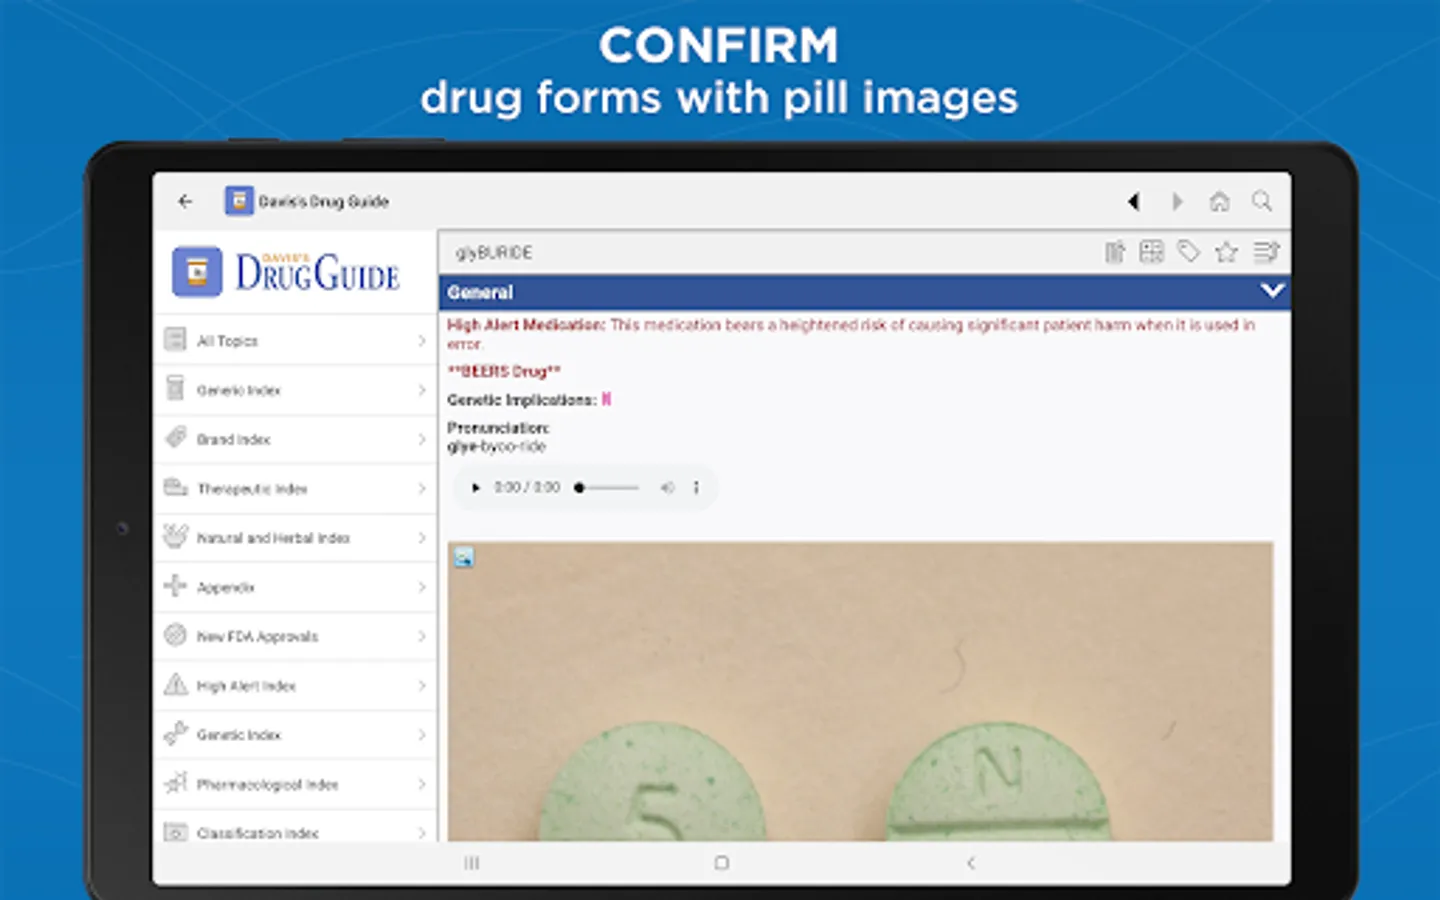The image size is (1440, 900).
Task: Open High Alert Index entry
Action: pos(296,686)
